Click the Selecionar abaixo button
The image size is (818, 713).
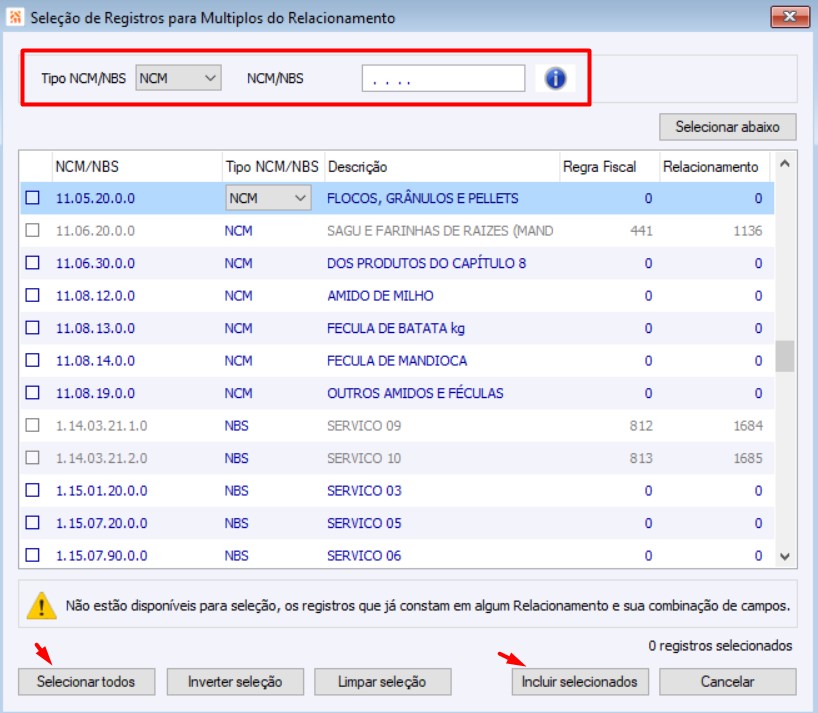click(x=727, y=127)
